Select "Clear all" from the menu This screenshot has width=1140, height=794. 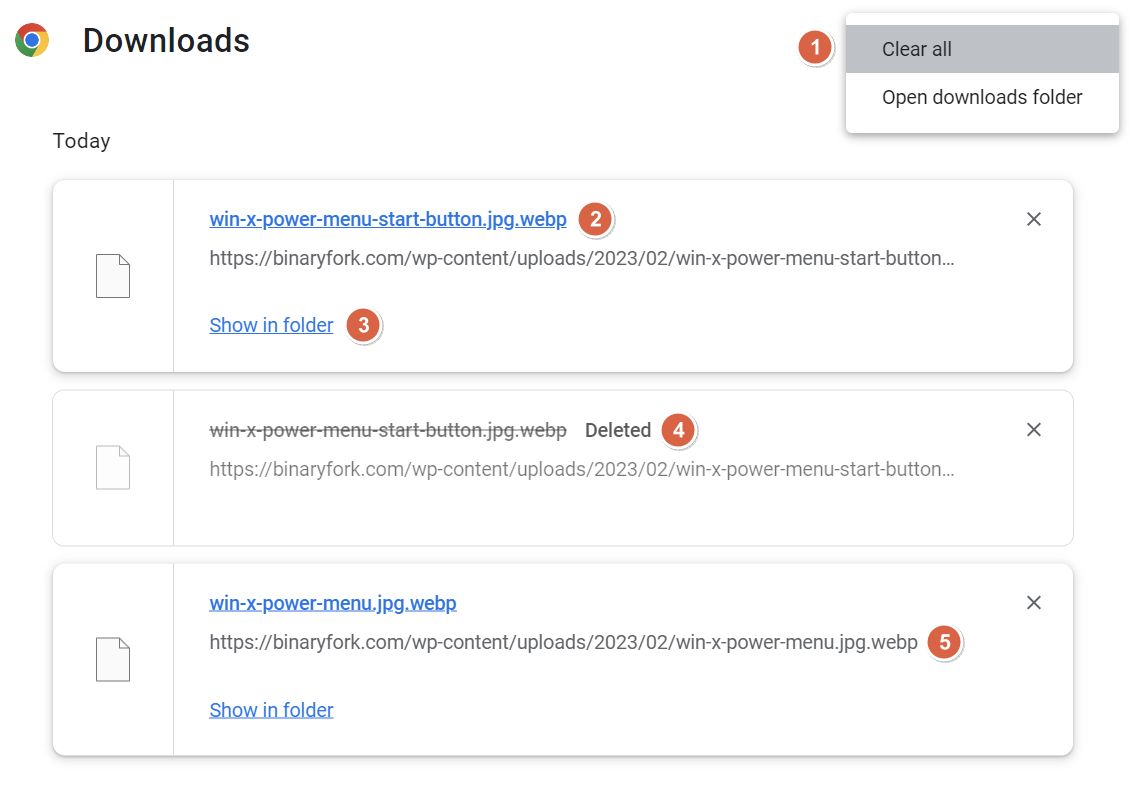(917, 48)
